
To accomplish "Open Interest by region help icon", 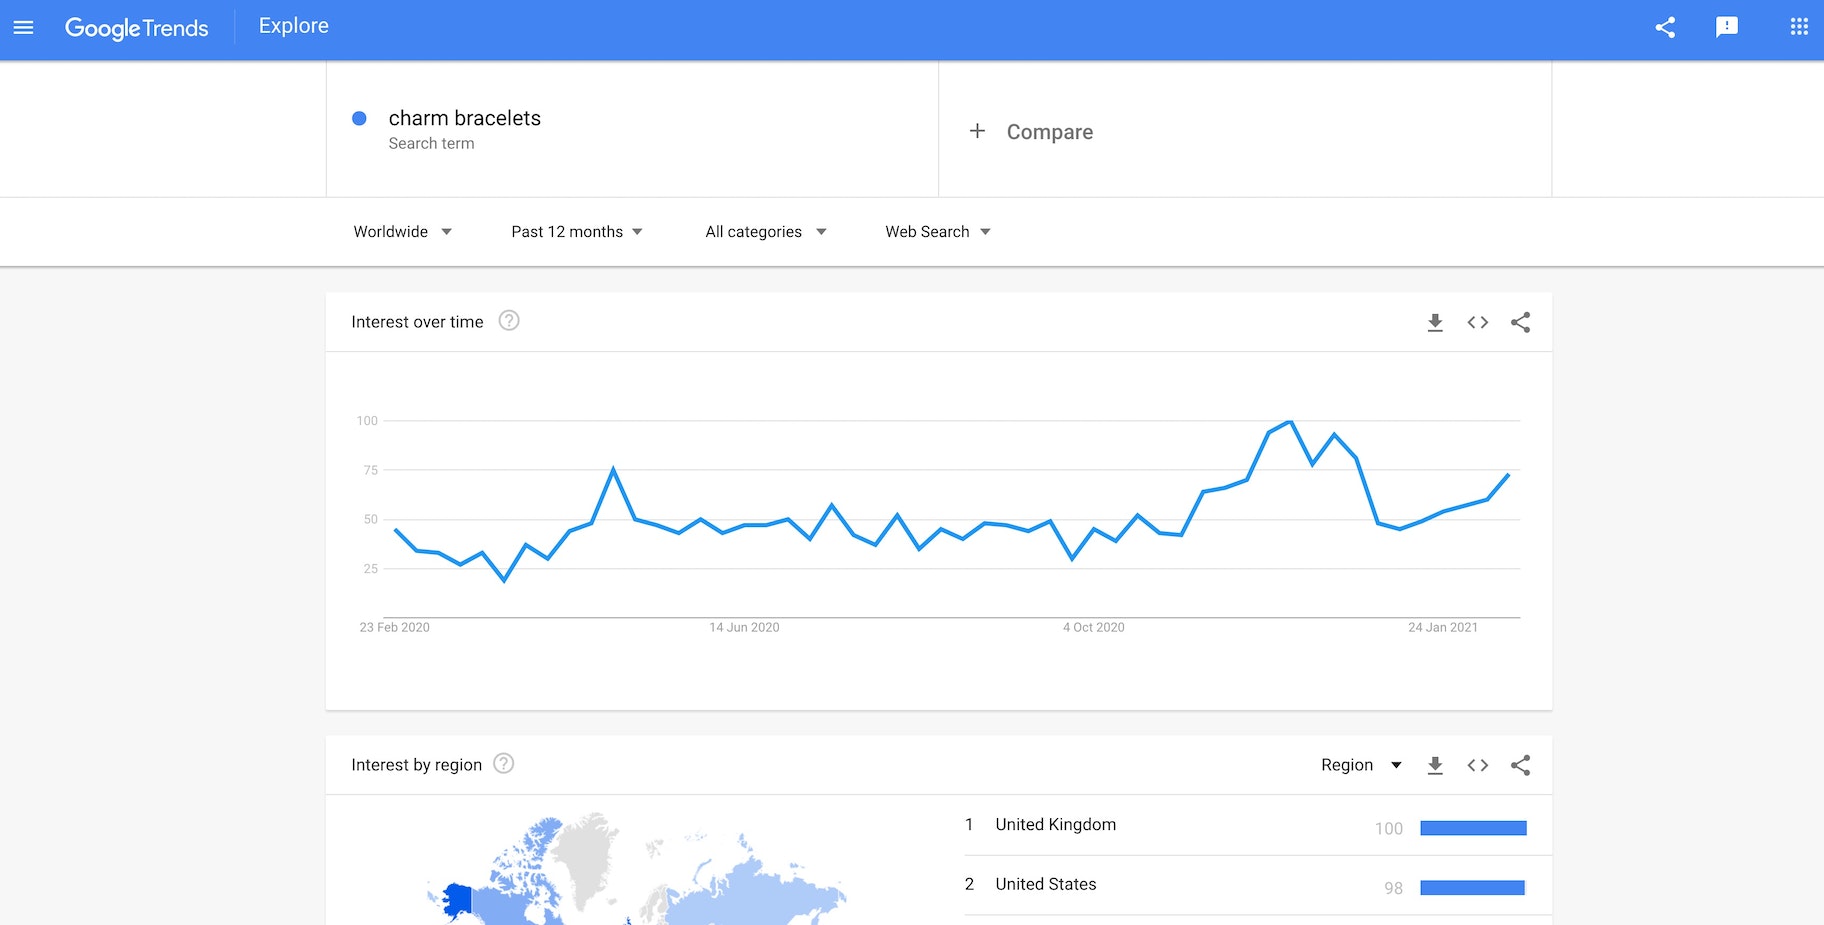I will (504, 764).
